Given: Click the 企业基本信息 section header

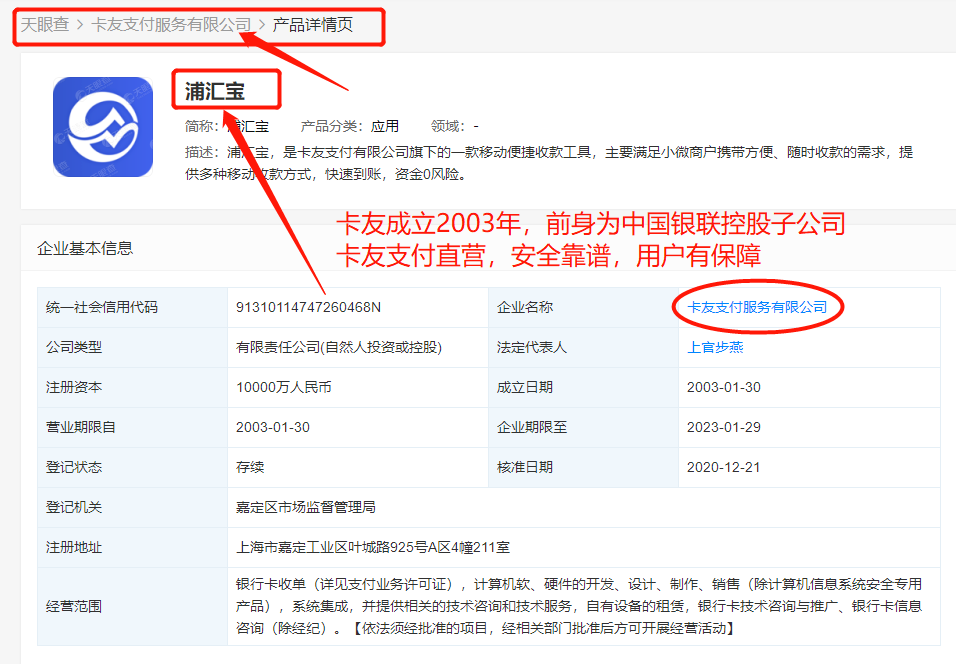Looking at the screenshot, I should click(85, 248).
